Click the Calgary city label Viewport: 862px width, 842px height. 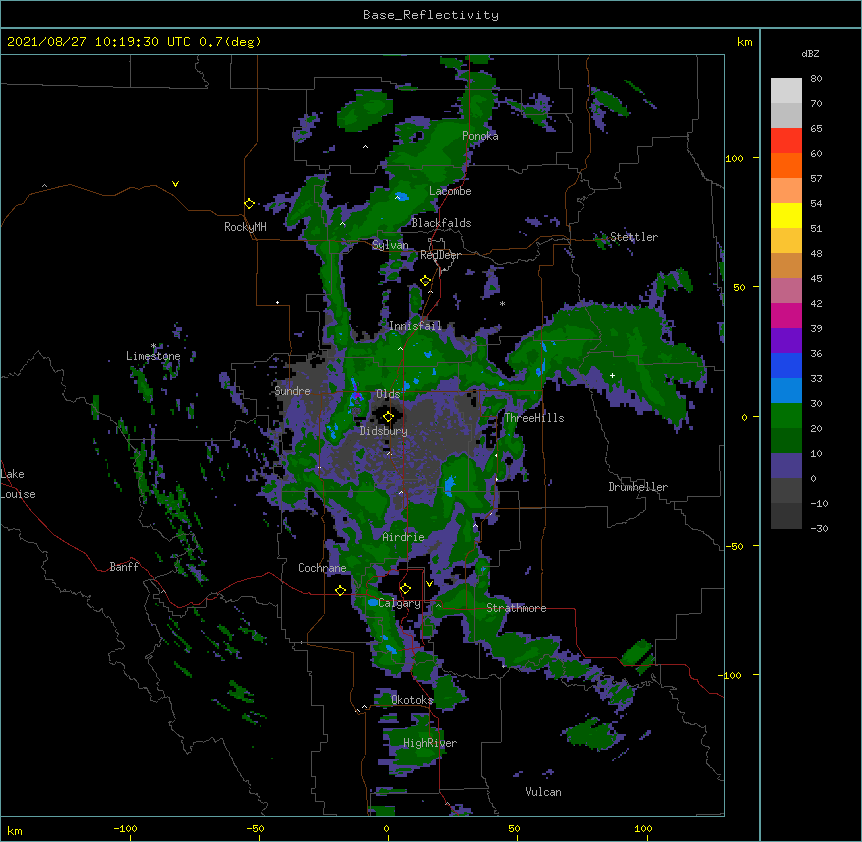coord(399,603)
